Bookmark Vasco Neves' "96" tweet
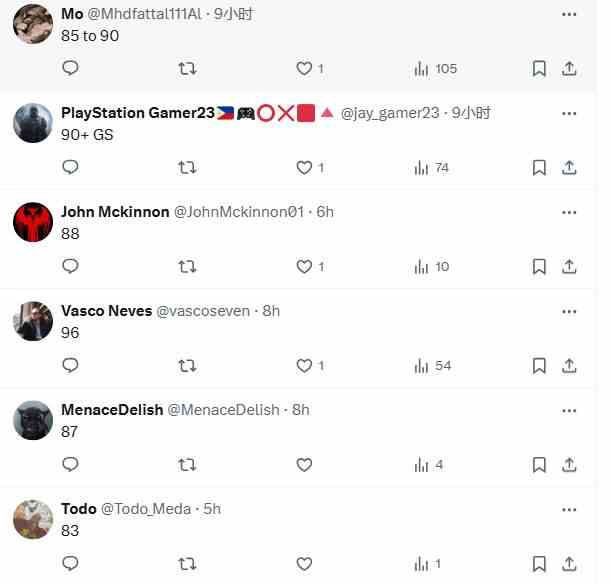611x584 pixels. coord(539,366)
